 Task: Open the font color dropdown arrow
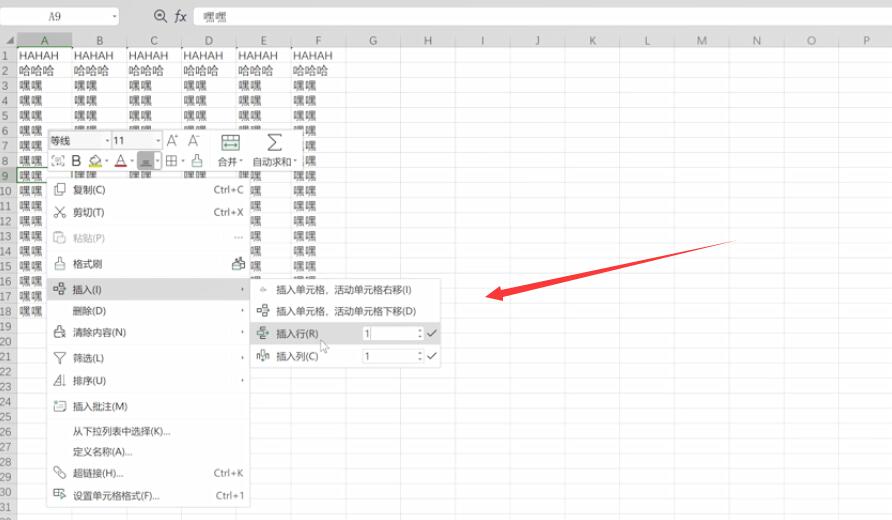coord(131,161)
